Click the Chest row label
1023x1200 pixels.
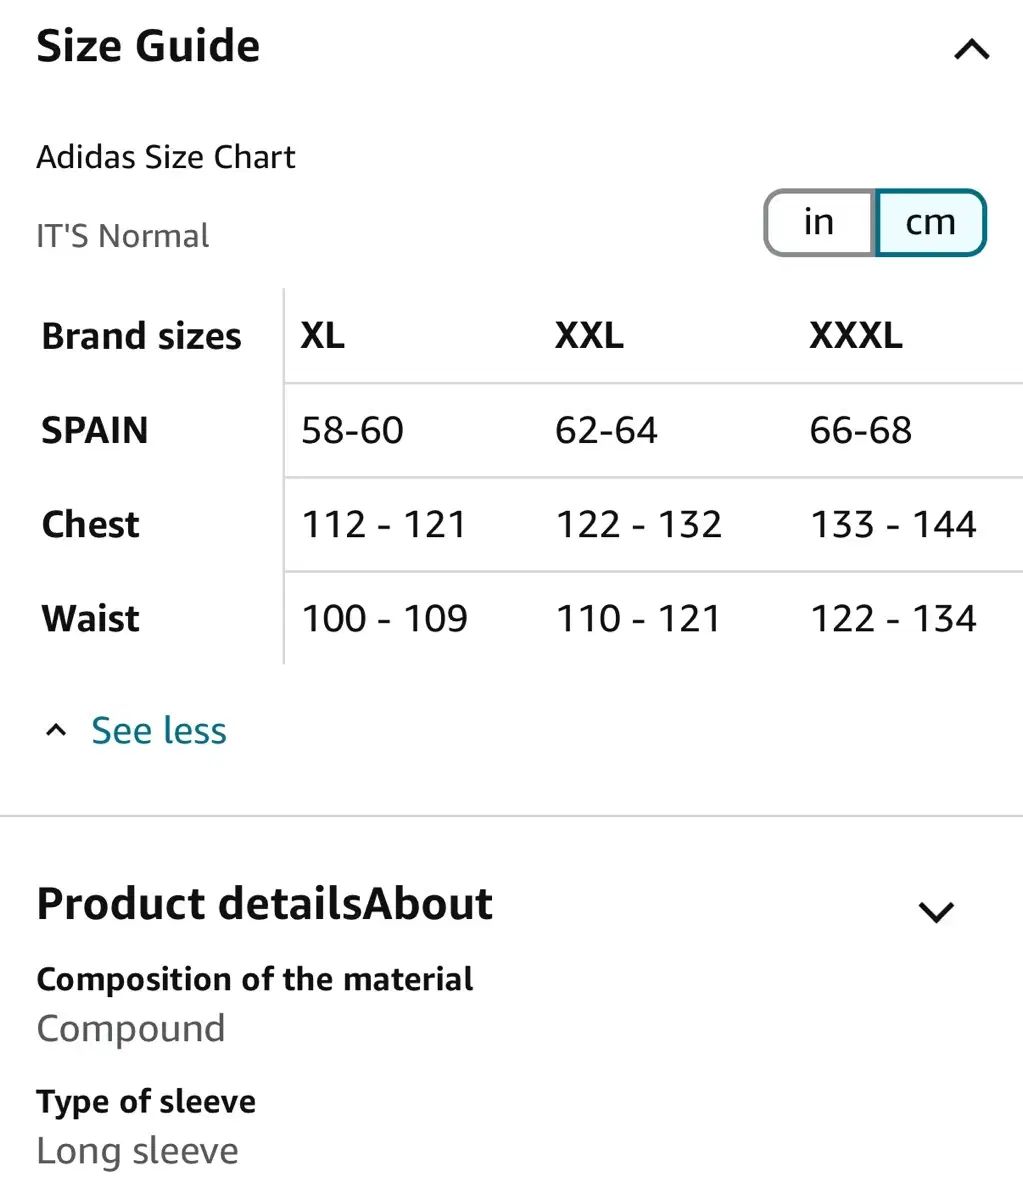pos(91,524)
